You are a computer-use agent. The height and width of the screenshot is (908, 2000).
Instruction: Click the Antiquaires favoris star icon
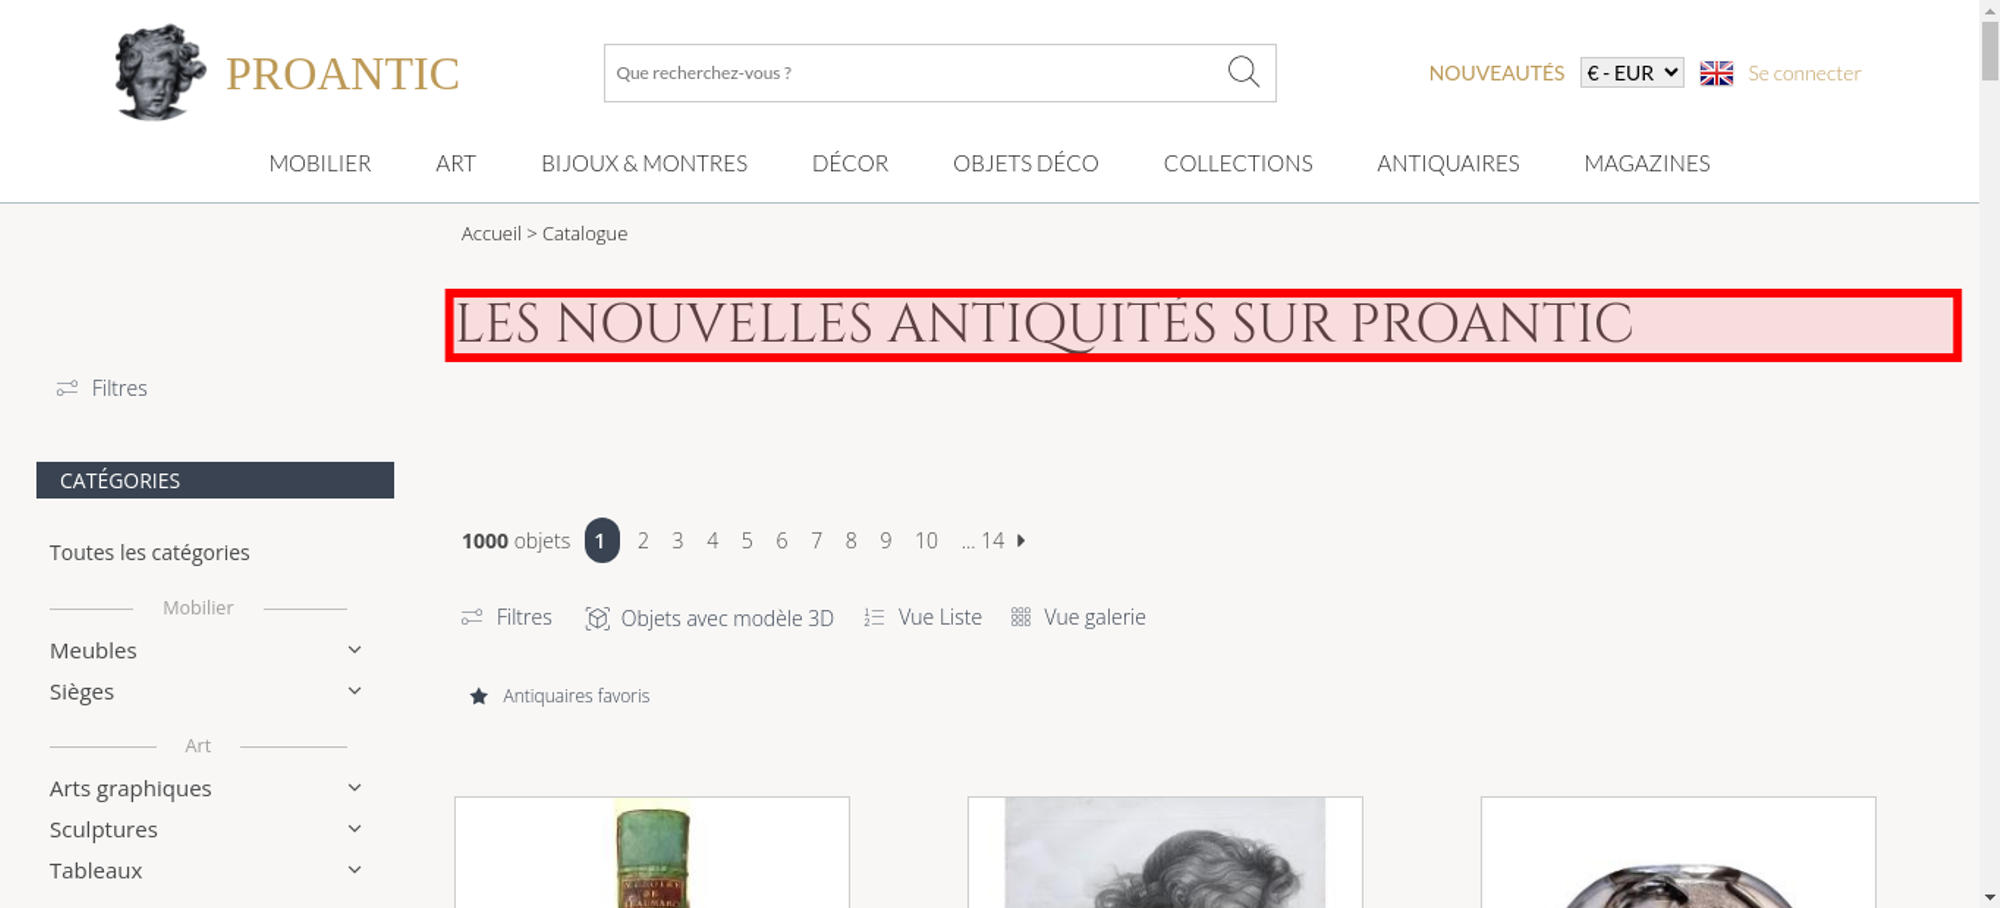click(479, 696)
